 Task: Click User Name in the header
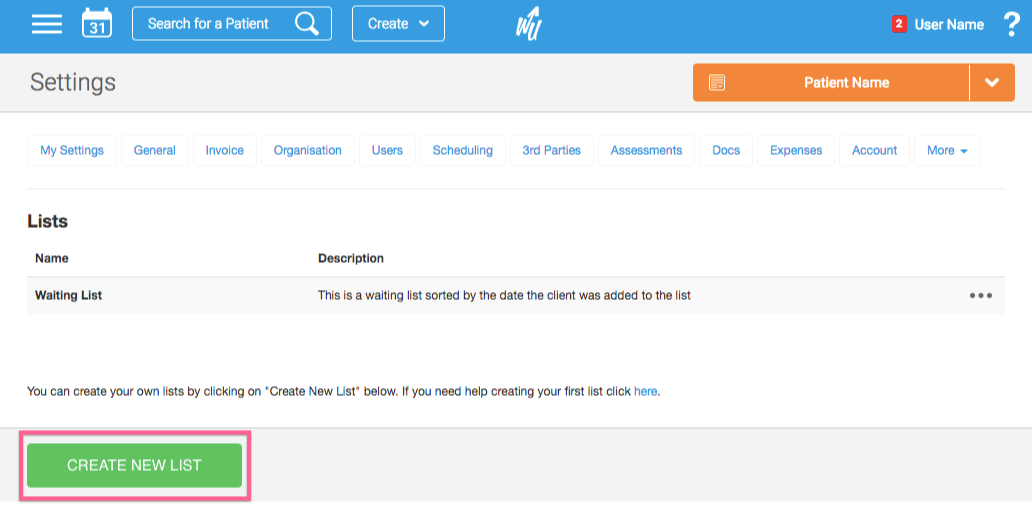(x=949, y=24)
